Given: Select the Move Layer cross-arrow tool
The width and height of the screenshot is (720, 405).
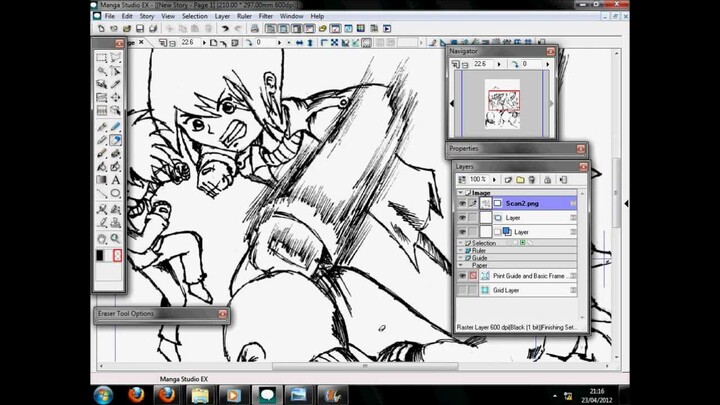Looking at the screenshot, I should click(116, 97).
